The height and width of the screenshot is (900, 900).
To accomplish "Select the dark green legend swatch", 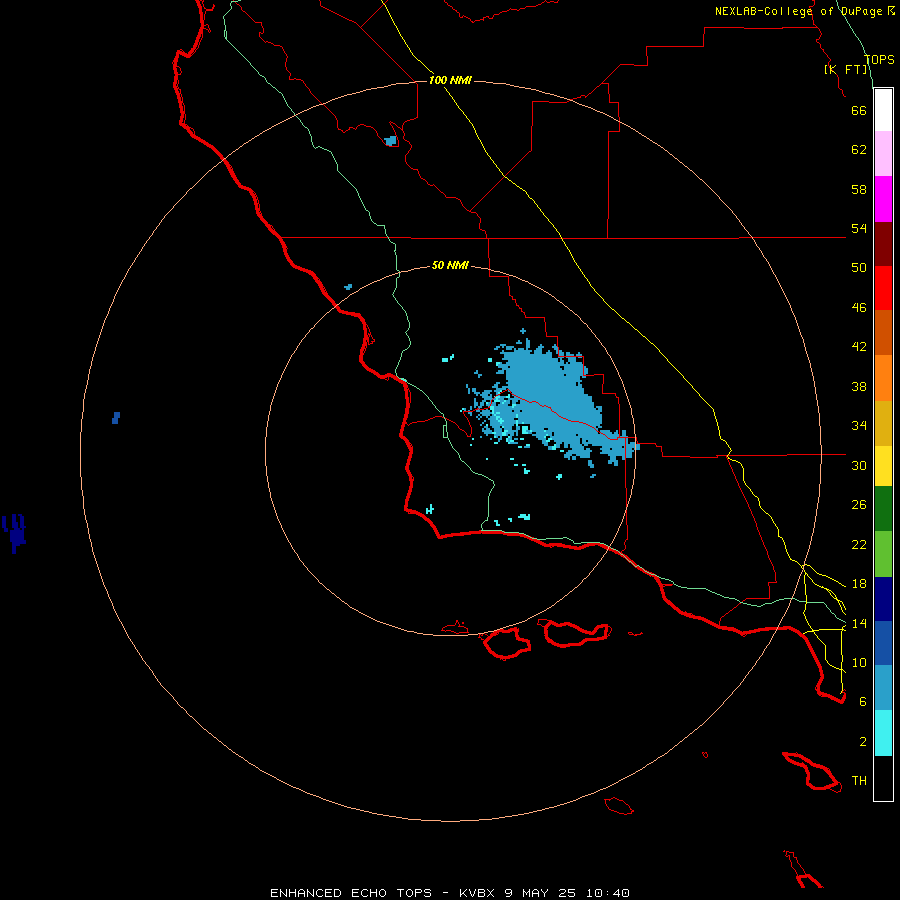I will 883,509.
